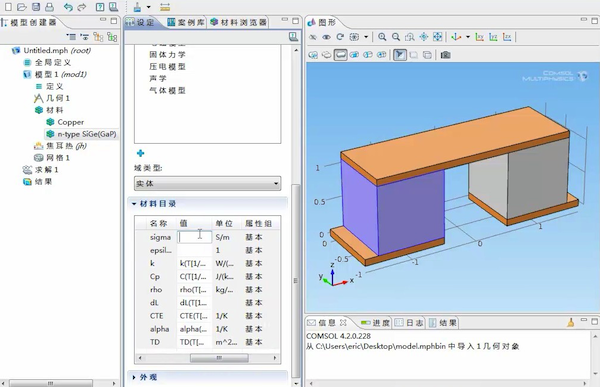
Task: Save the current model
Action: click(36, 7)
